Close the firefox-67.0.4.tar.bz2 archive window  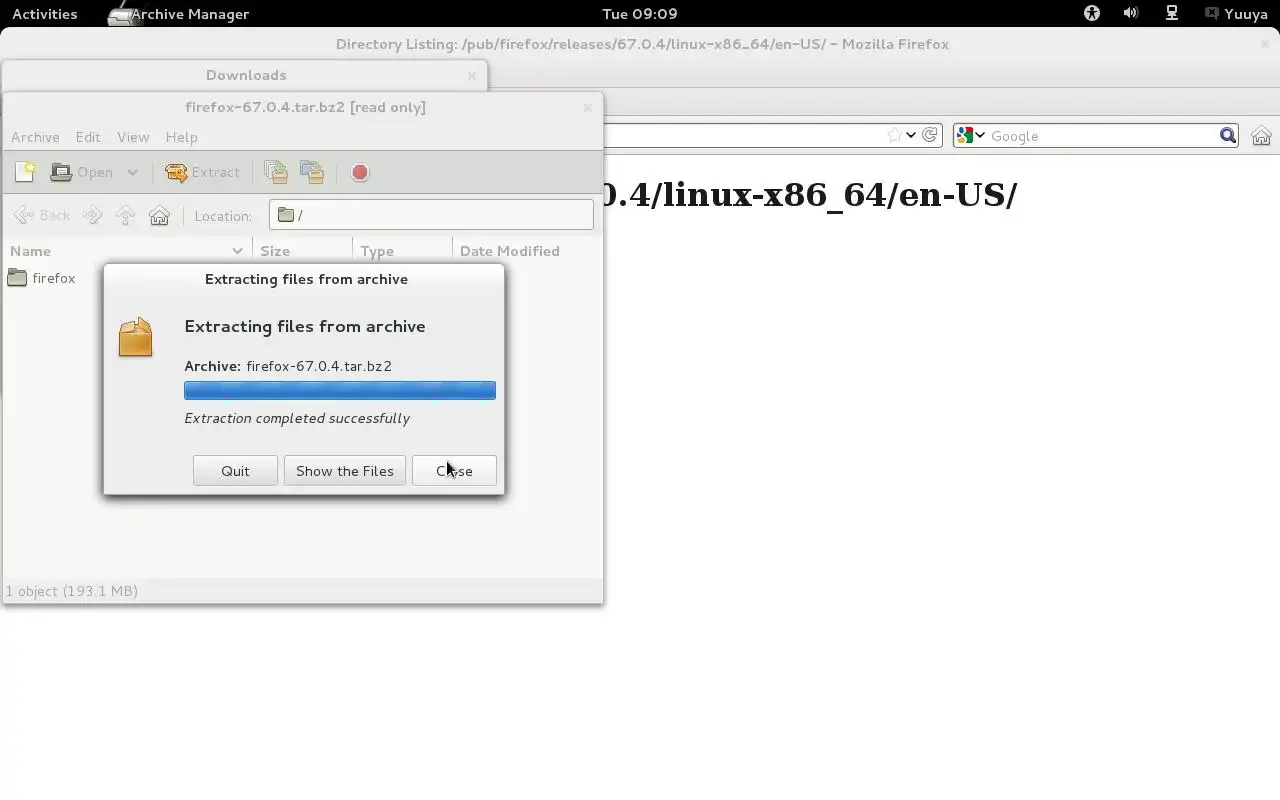588,107
